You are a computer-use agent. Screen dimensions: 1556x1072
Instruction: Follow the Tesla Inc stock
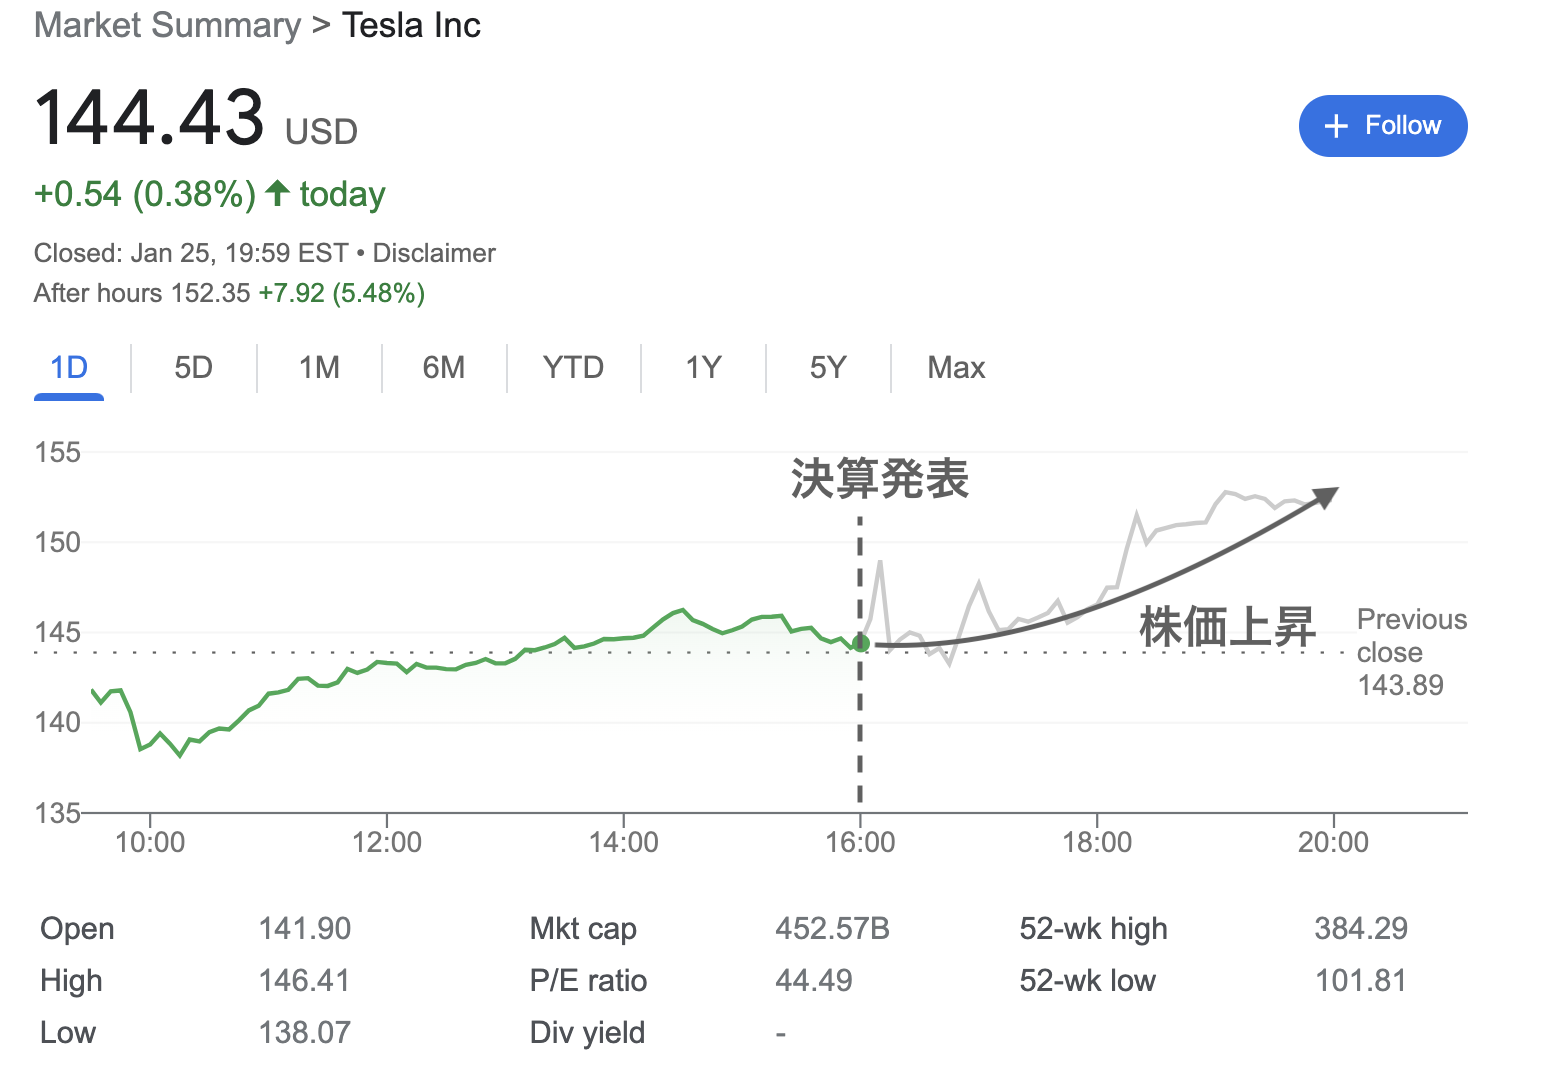tap(1383, 126)
